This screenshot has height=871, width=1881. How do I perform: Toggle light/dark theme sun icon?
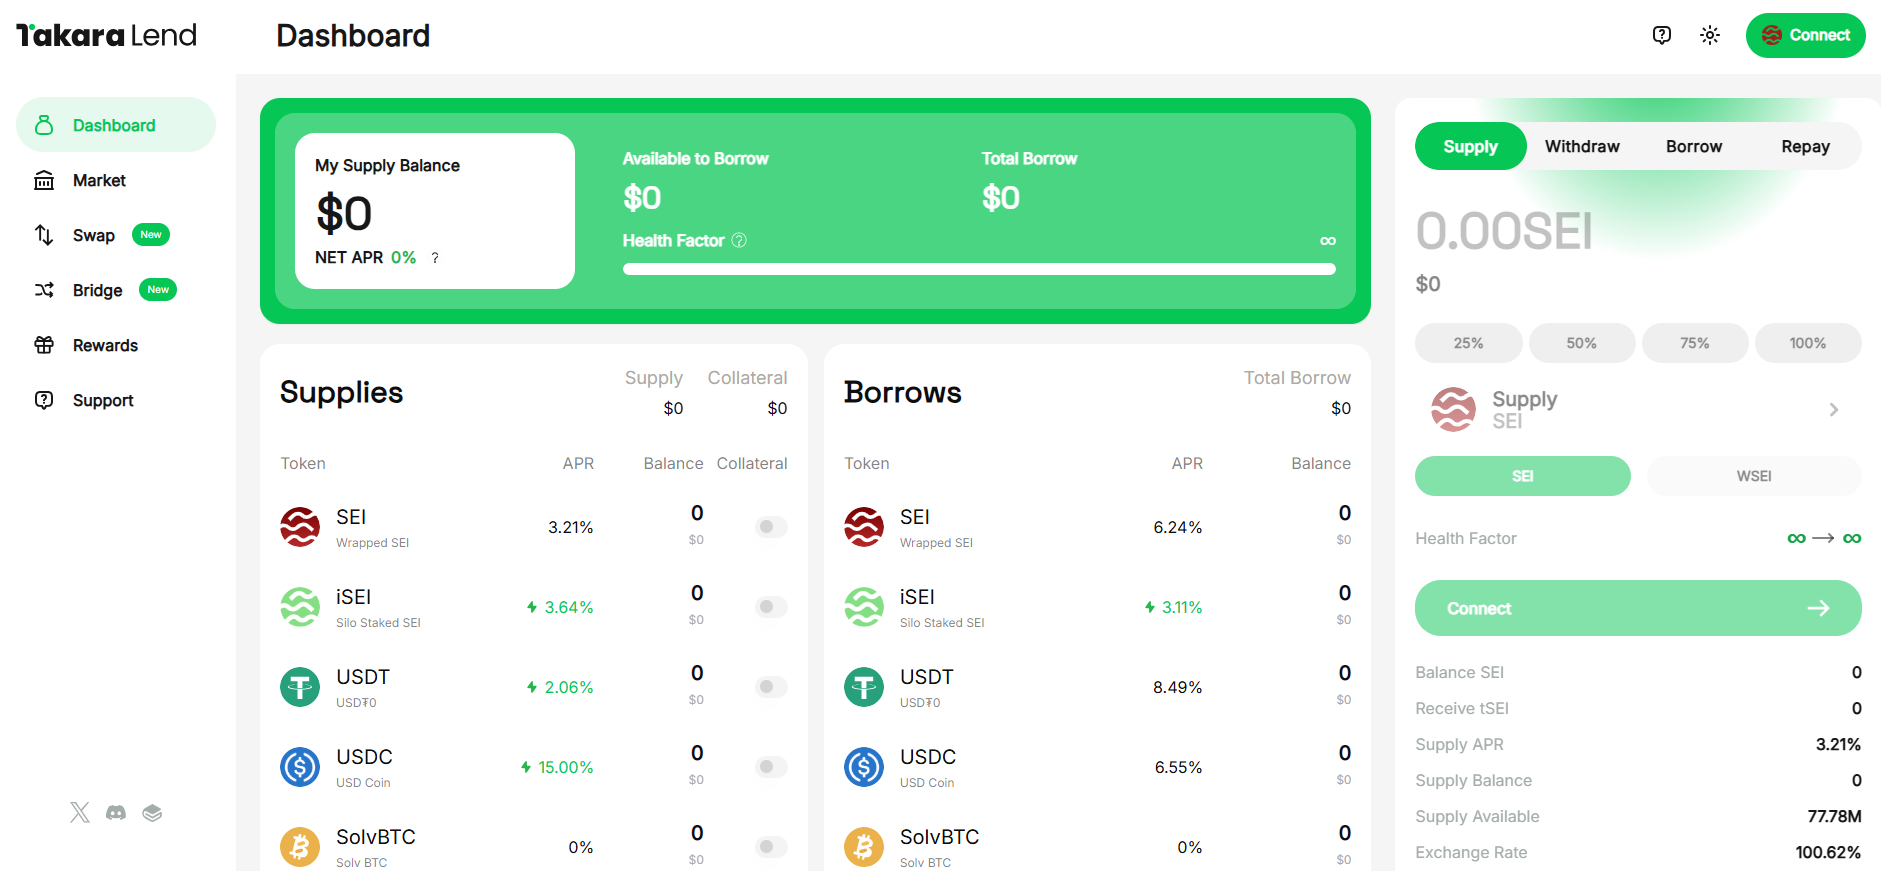1709,35
